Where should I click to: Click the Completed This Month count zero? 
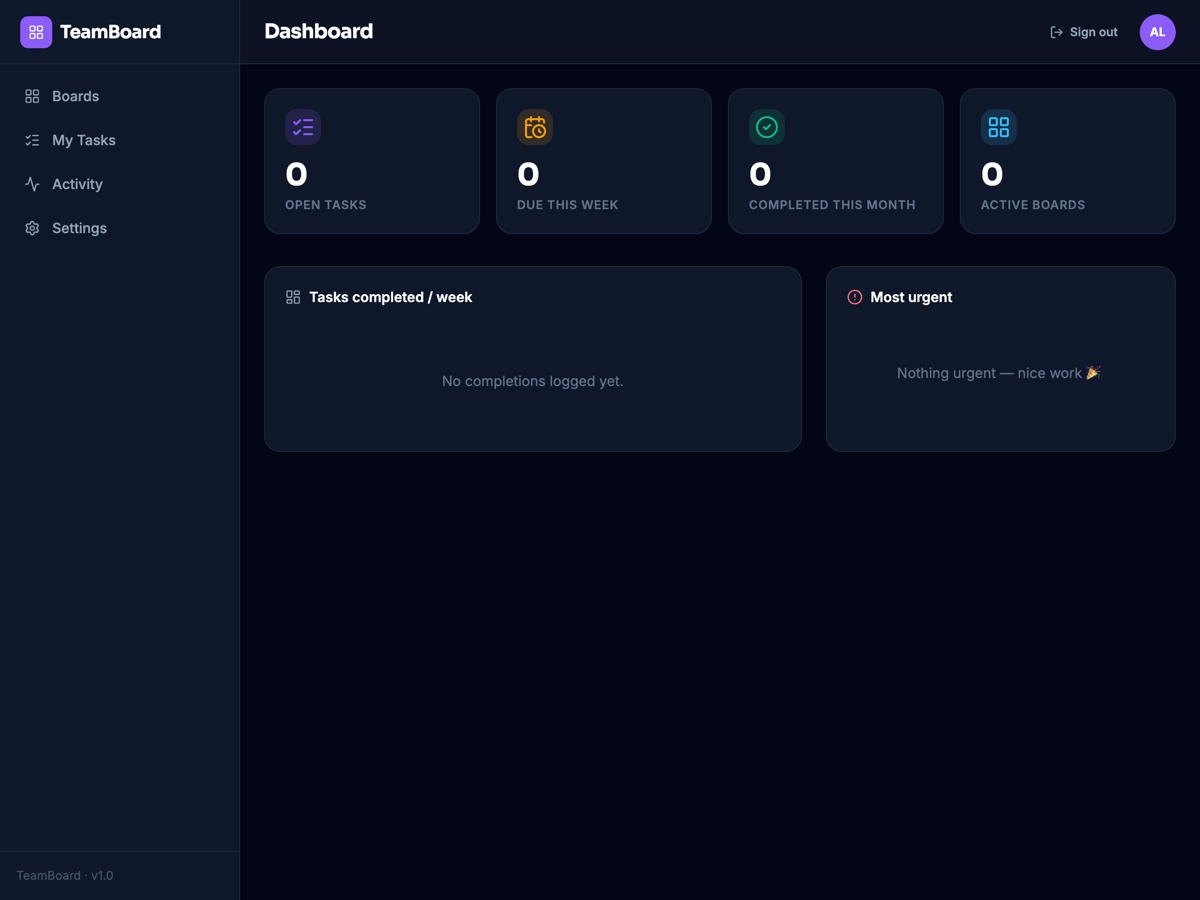pyautogui.click(x=760, y=175)
